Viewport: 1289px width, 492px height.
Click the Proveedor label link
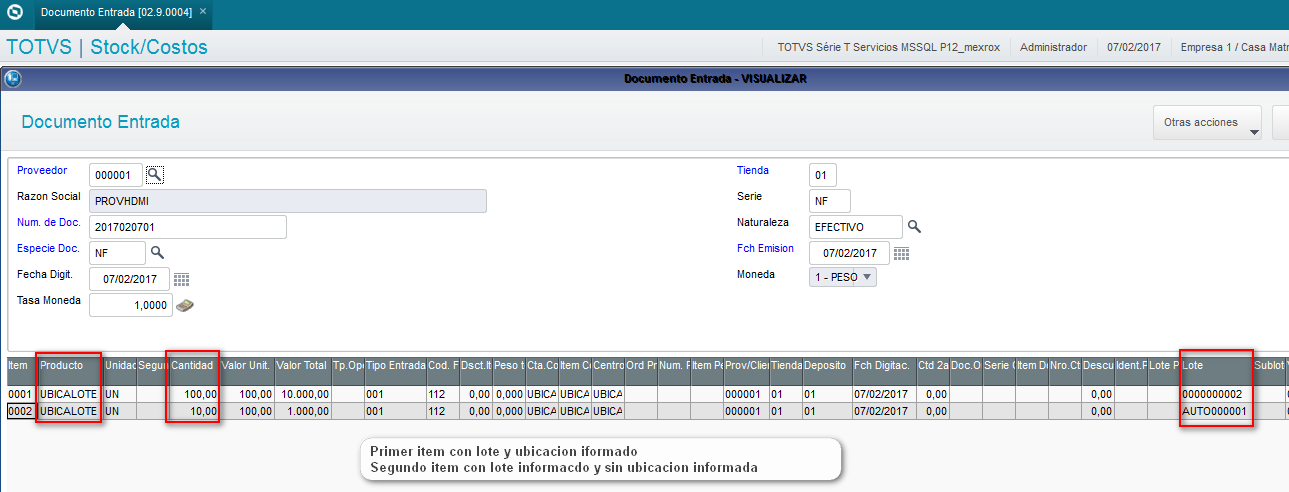[42, 170]
